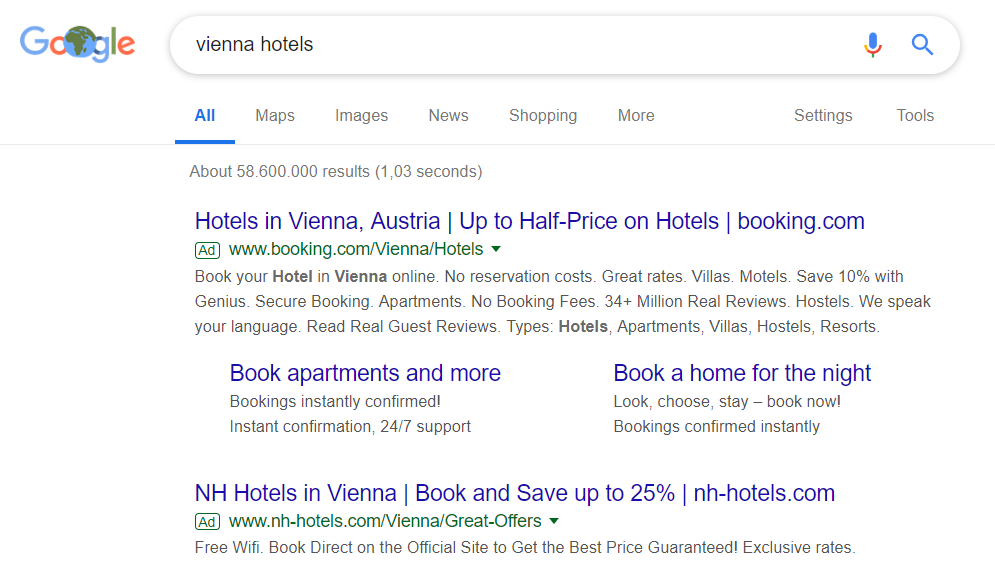Screen dimensions: 995x567
Task: Open the News results tab
Action: click(x=448, y=116)
